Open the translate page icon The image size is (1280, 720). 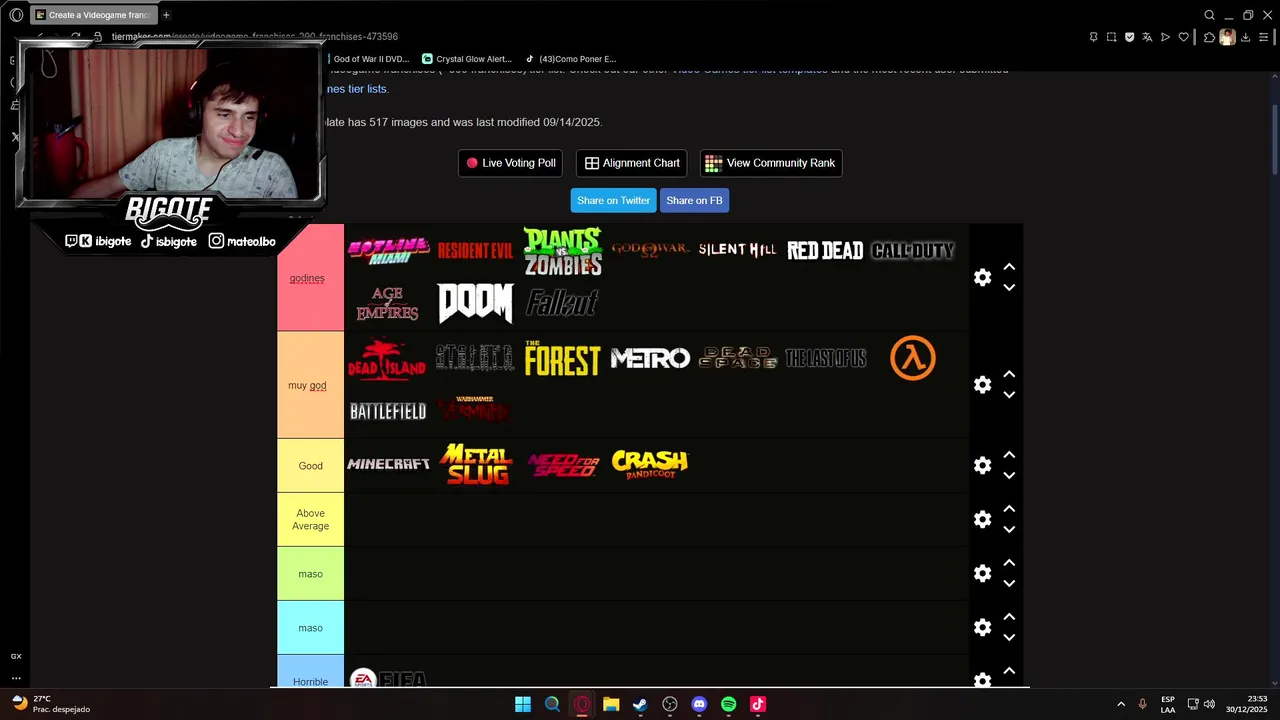[x=1147, y=37]
